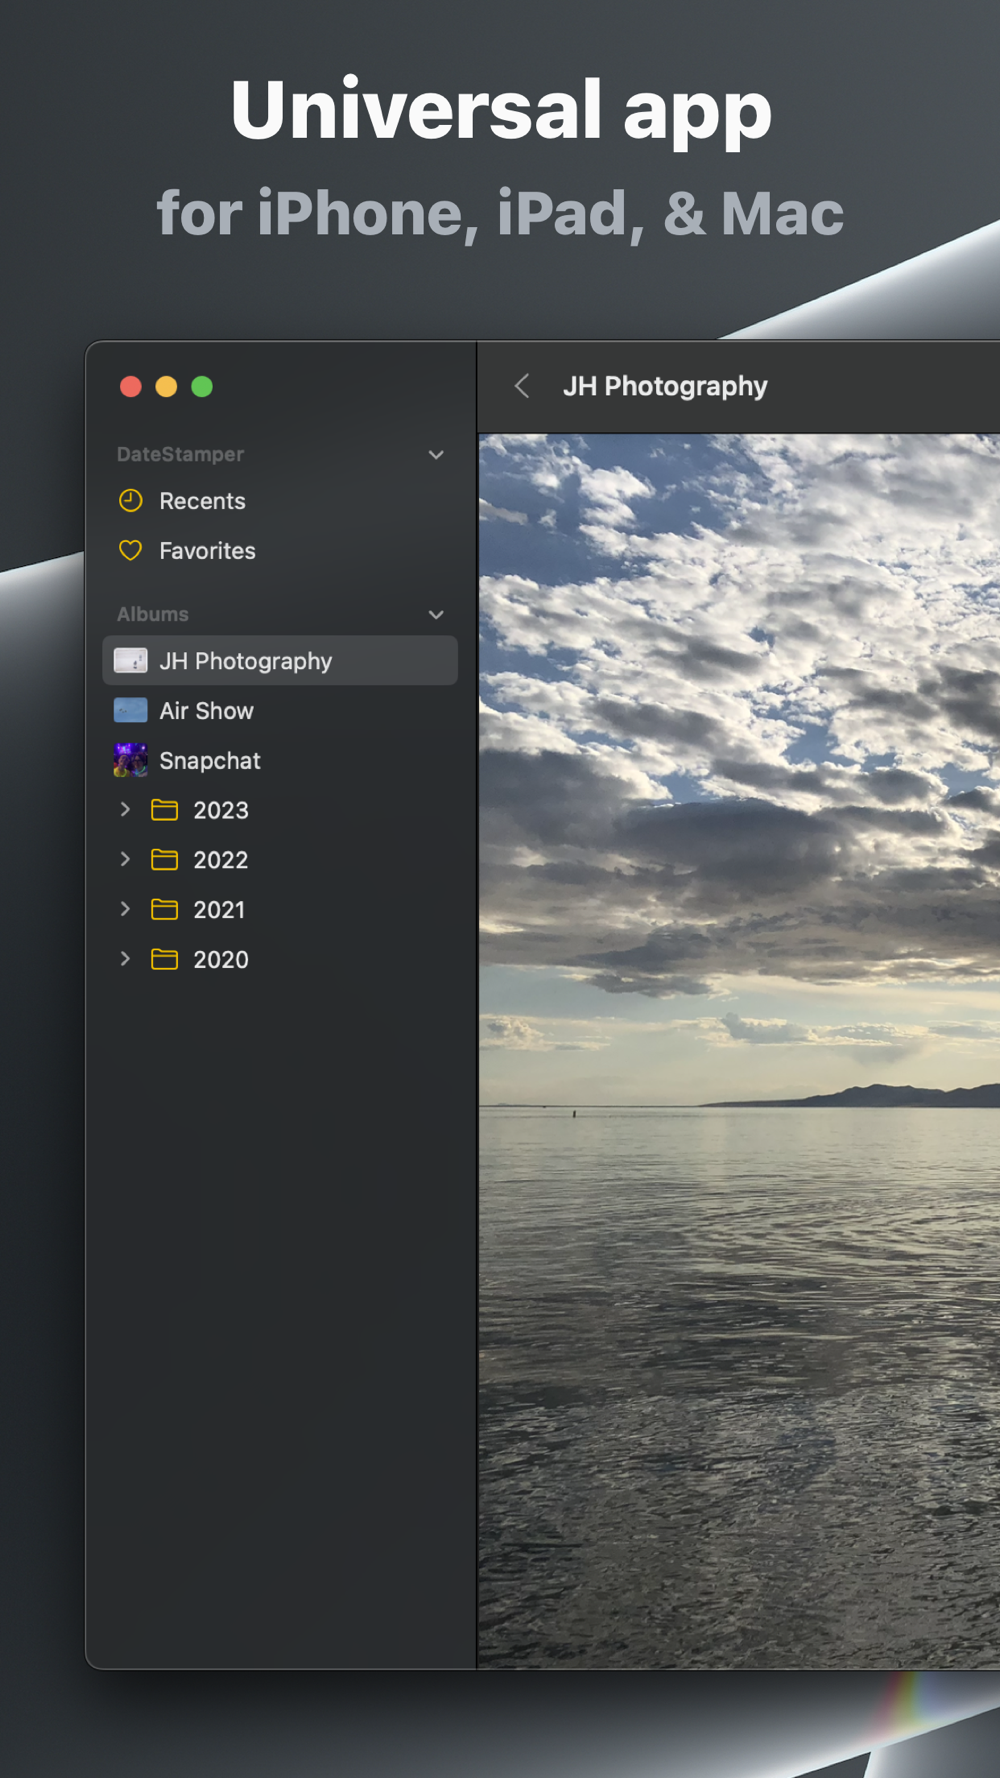Click the 2022 folder icon

click(x=164, y=860)
